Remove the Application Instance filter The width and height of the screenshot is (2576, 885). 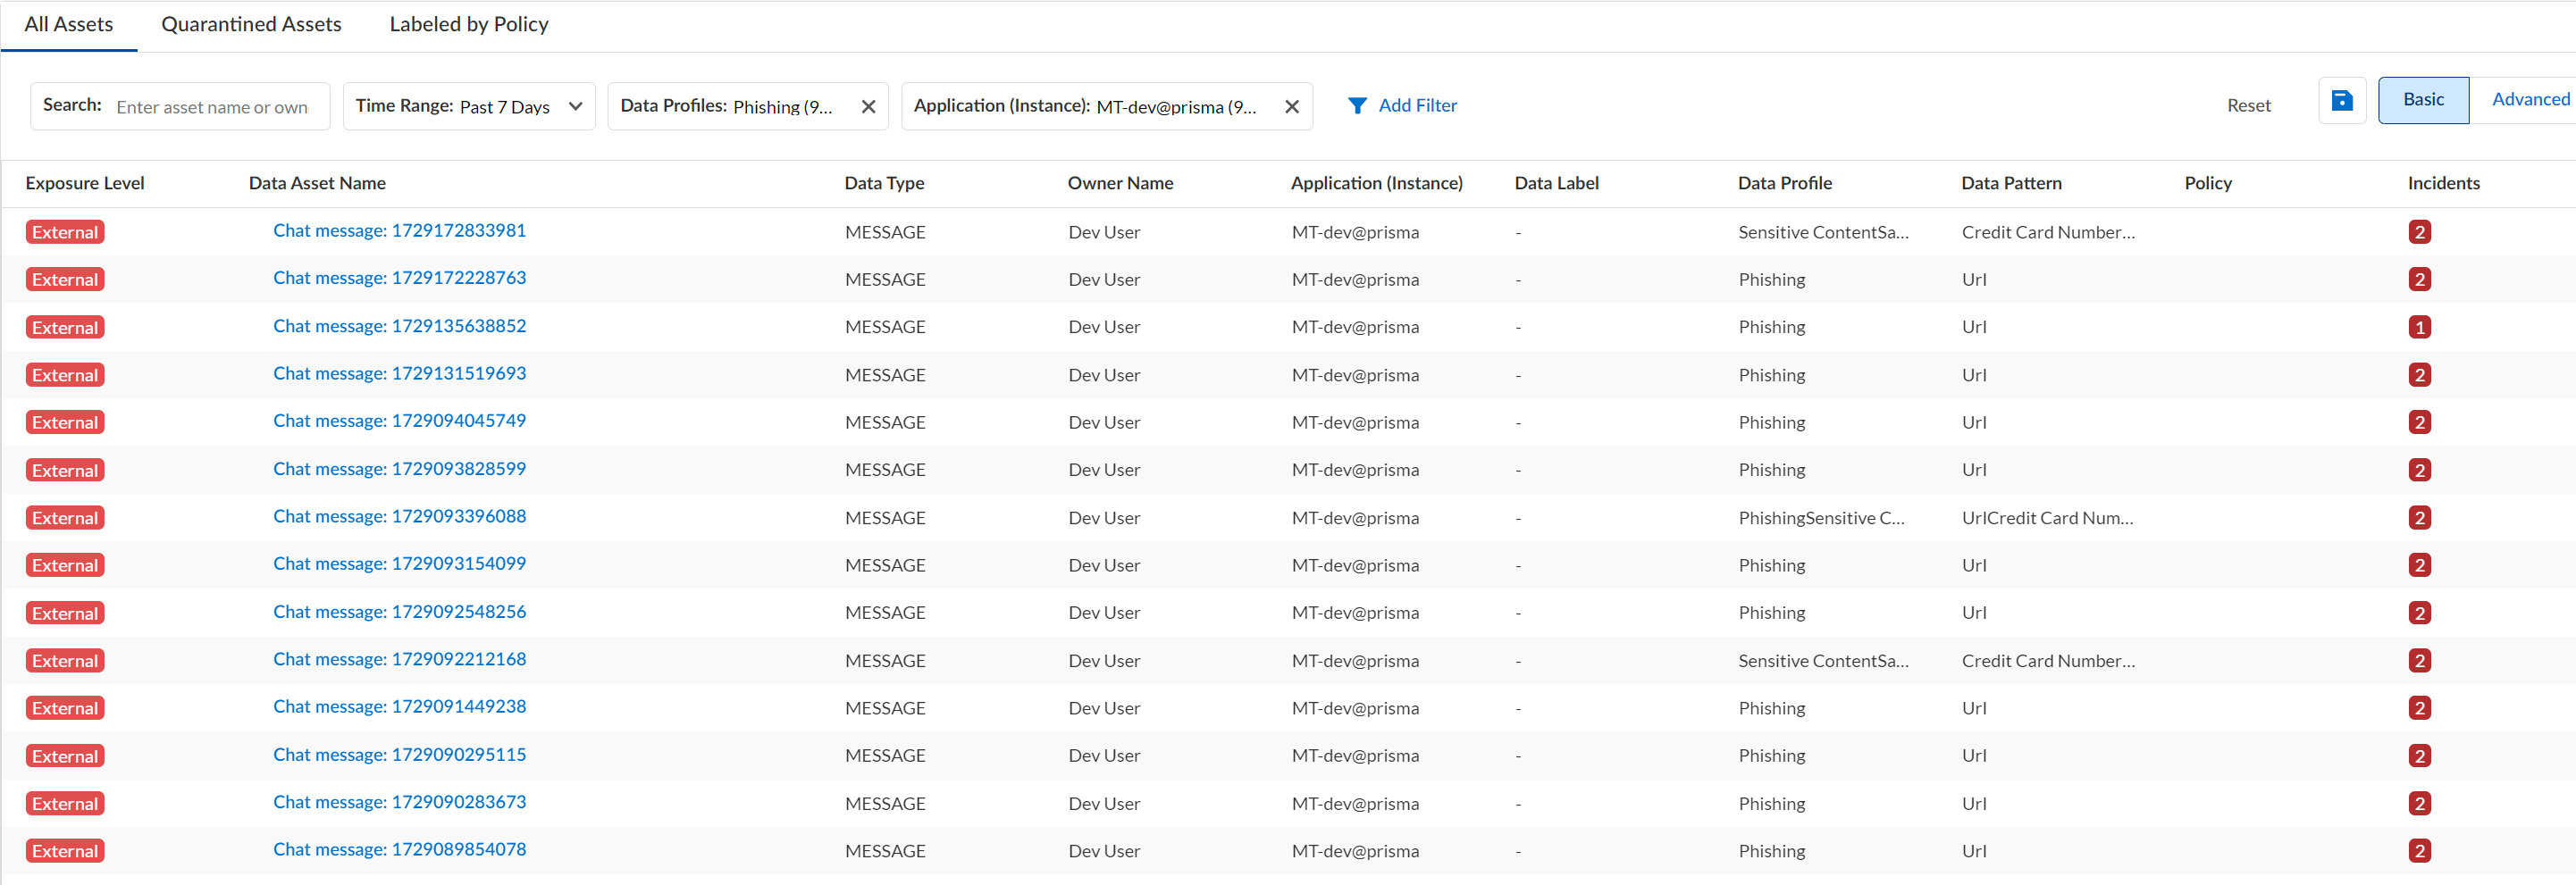tap(1291, 107)
